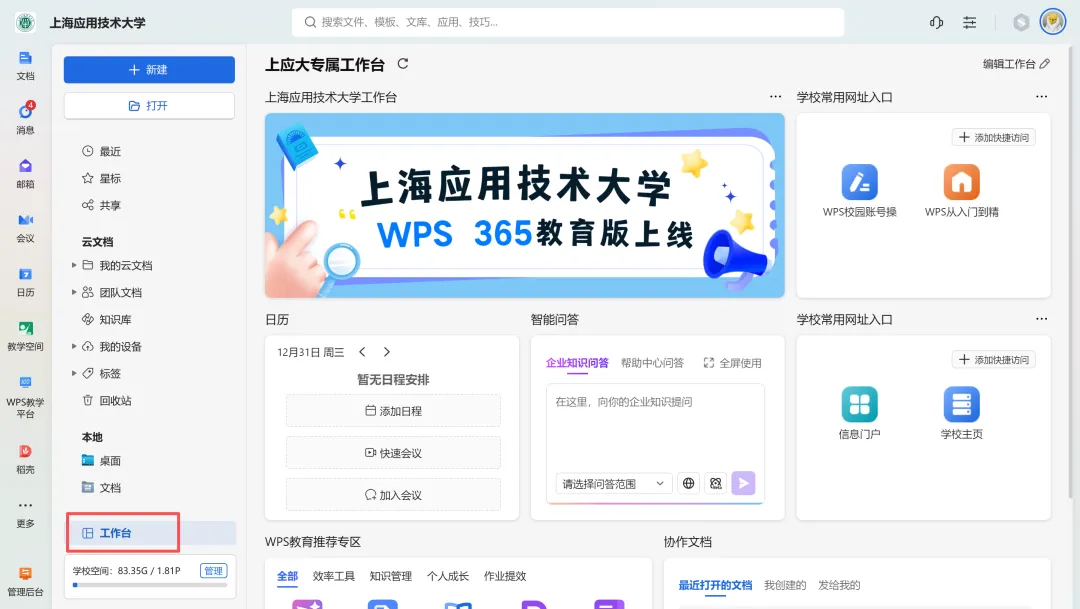
Task: Open the 文档 sidebar icon
Action: [x=25, y=65]
